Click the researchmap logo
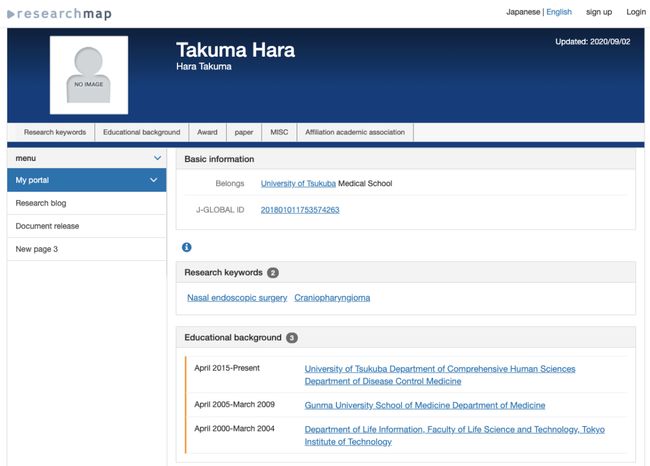Image resolution: width=650 pixels, height=466 pixels. click(59, 14)
